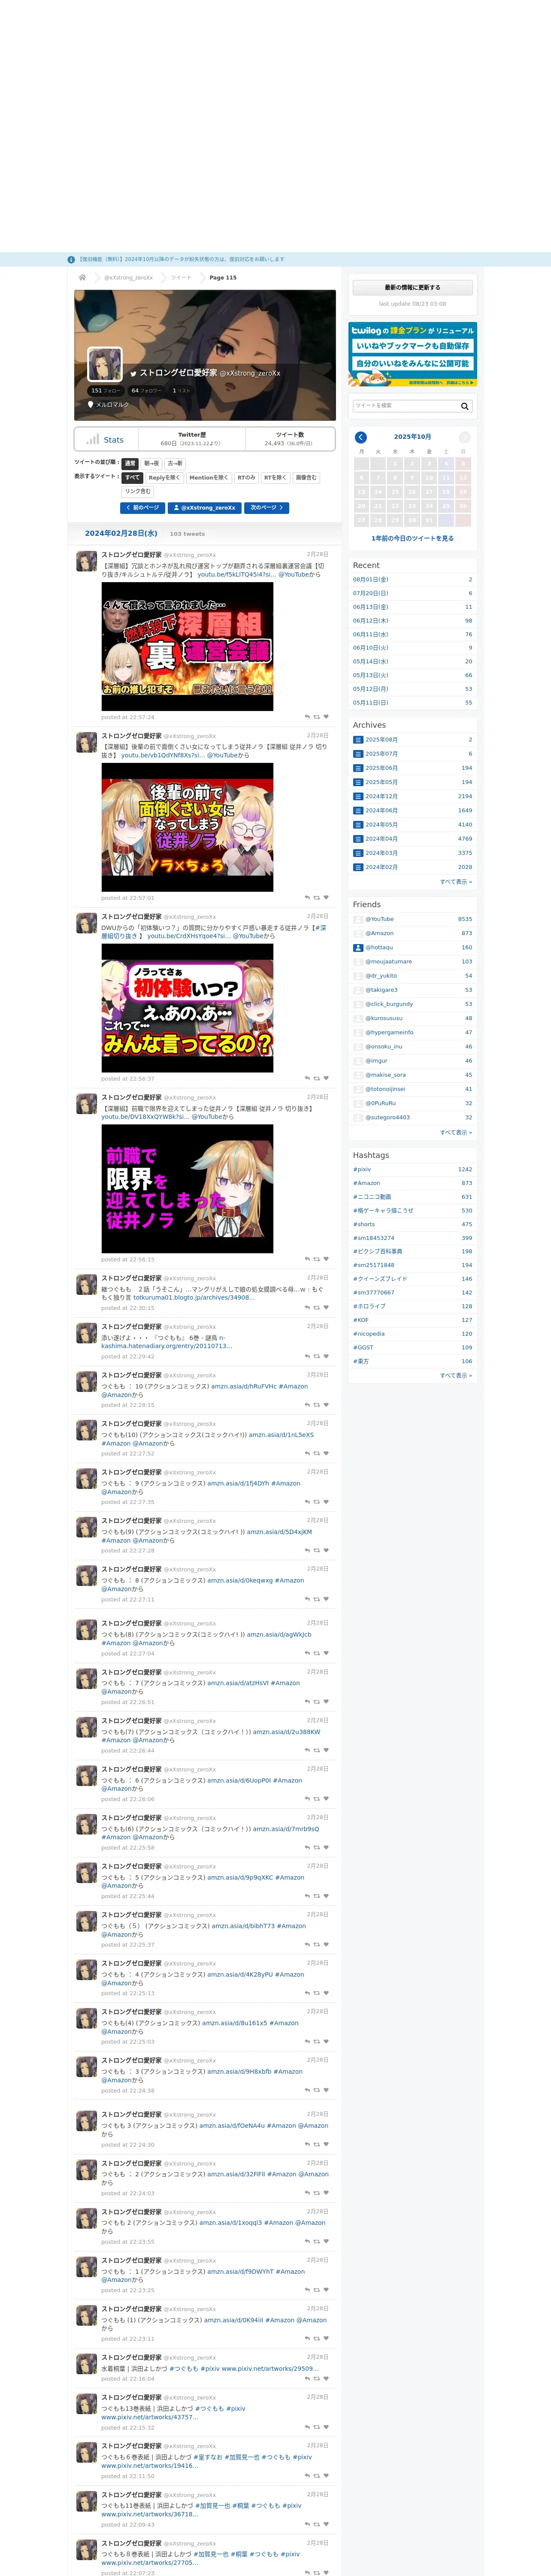The height and width of the screenshot is (2576, 551).
Task: Click the reply icon on 22:57:24 tweet
Action: click(x=307, y=716)
